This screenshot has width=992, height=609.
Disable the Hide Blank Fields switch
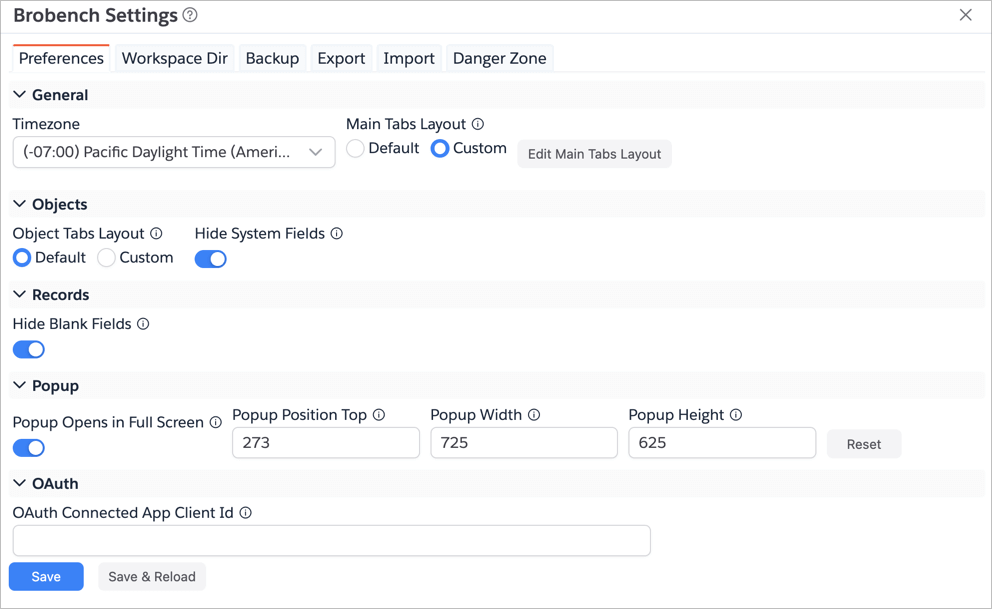[x=28, y=349]
